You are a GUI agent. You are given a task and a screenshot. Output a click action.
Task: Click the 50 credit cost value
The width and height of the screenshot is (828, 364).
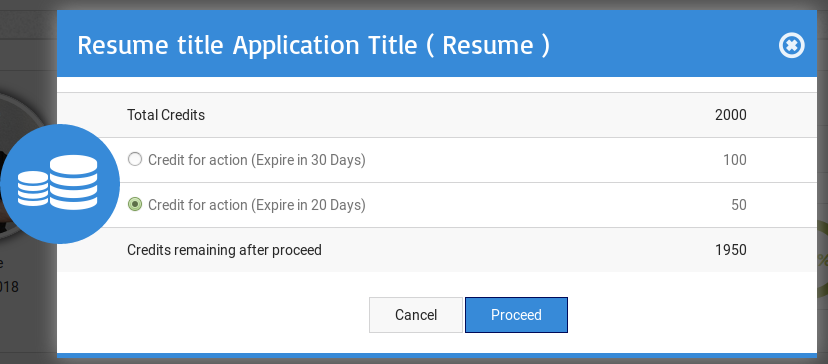(739, 204)
